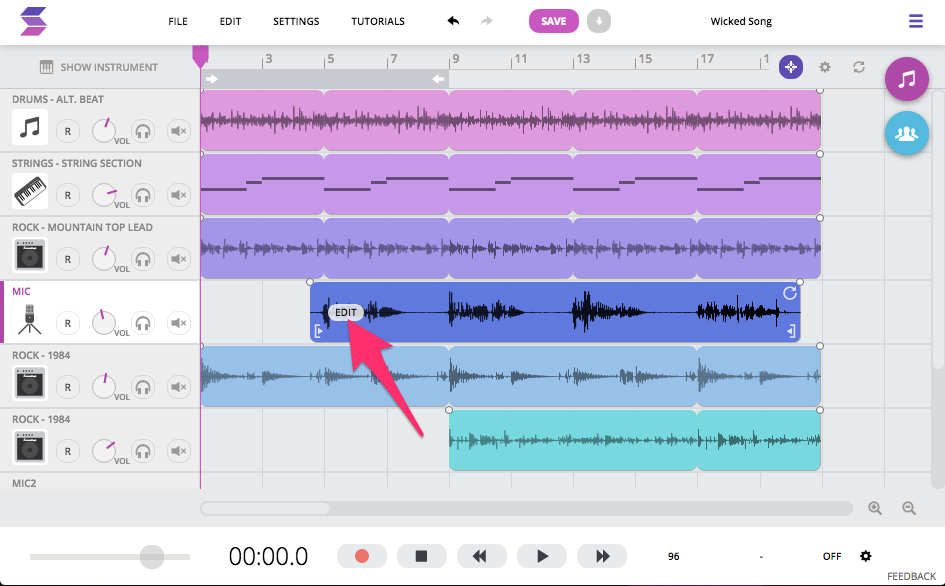This screenshot has width=945, height=586.
Task: Click the transport bar gear icon
Action: tap(865, 556)
